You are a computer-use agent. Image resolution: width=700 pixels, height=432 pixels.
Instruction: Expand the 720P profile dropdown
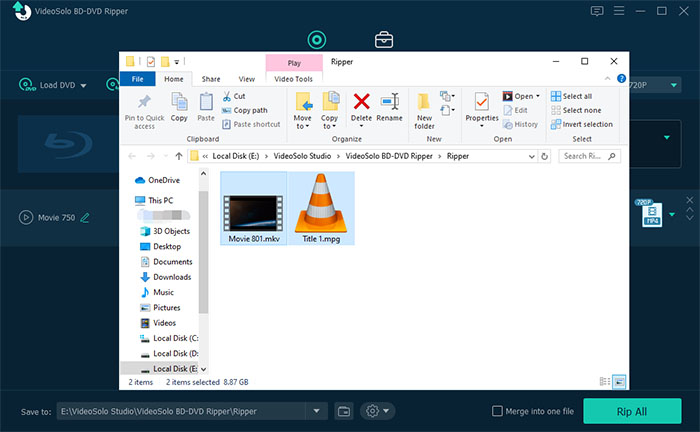pyautogui.click(x=674, y=85)
